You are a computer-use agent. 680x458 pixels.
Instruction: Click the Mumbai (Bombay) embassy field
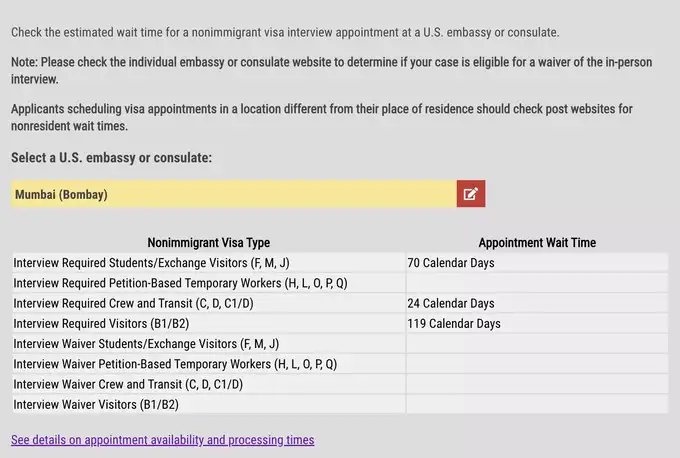[233, 194]
